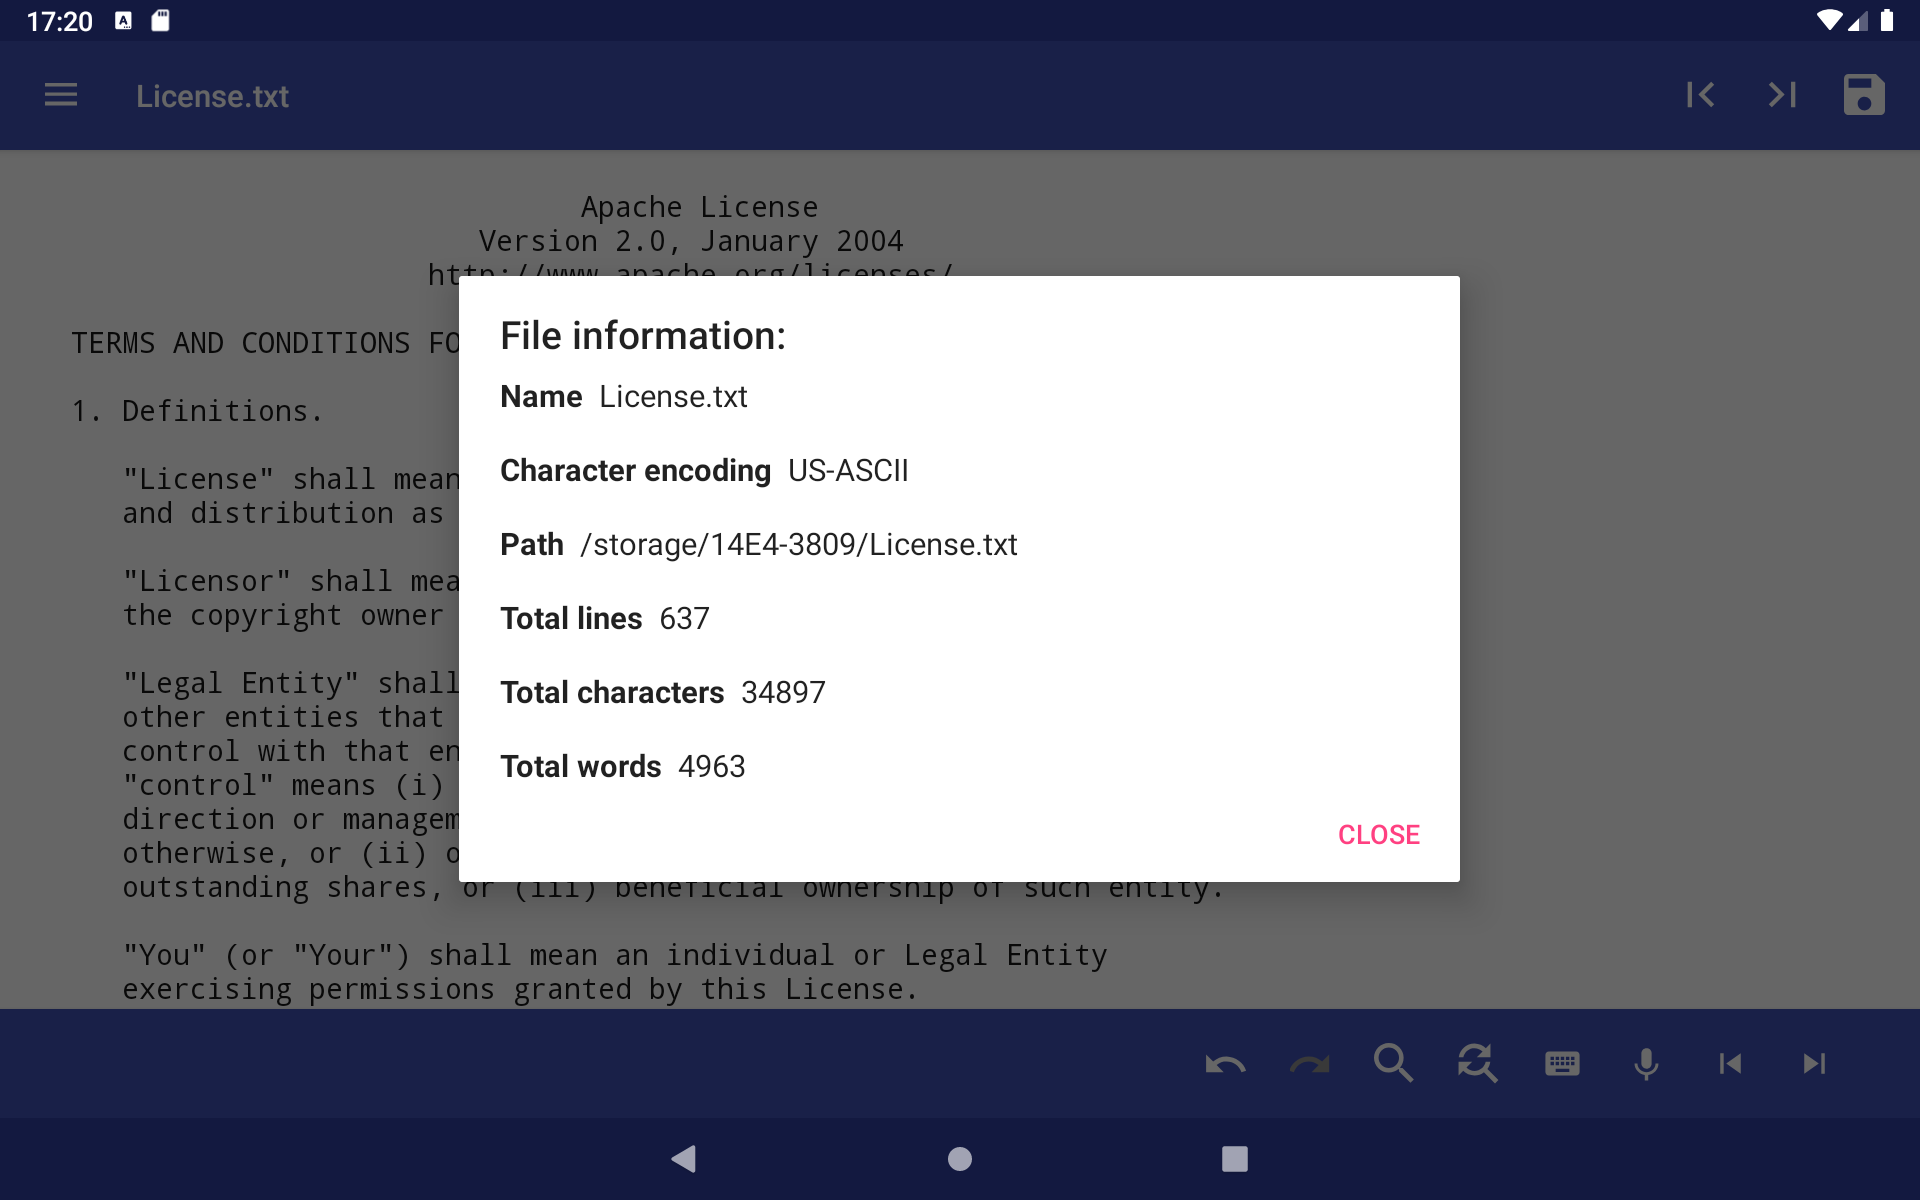Viewport: 1920px width, 1200px height.
Task: Click the License.txt title in app bar
Action: tap(212, 96)
